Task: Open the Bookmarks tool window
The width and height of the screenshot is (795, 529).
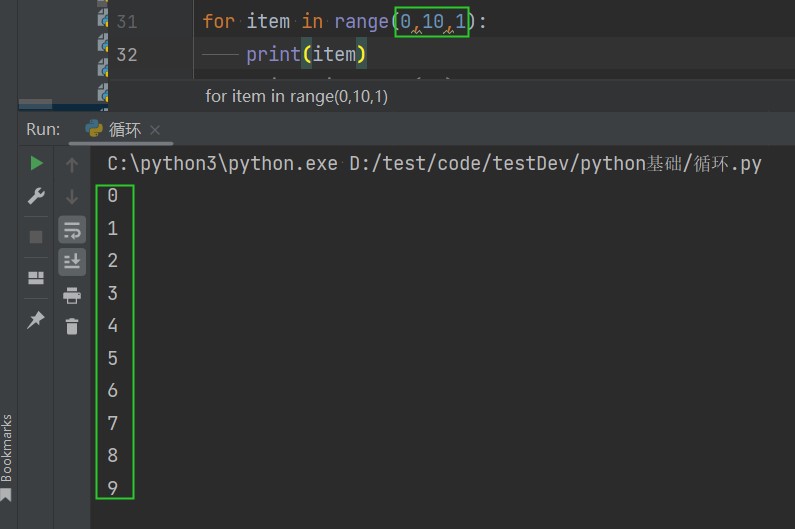Action: [7, 455]
